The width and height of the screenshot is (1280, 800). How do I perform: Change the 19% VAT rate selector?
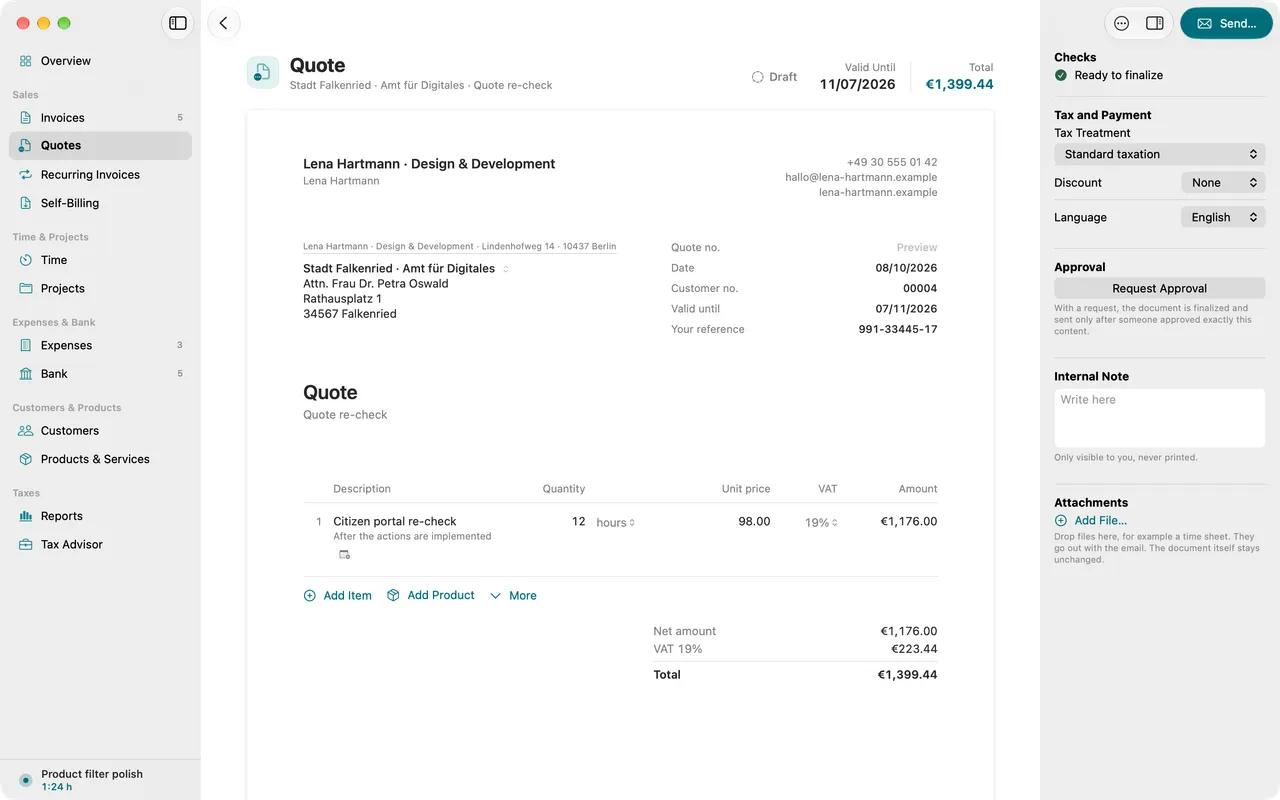(821, 523)
